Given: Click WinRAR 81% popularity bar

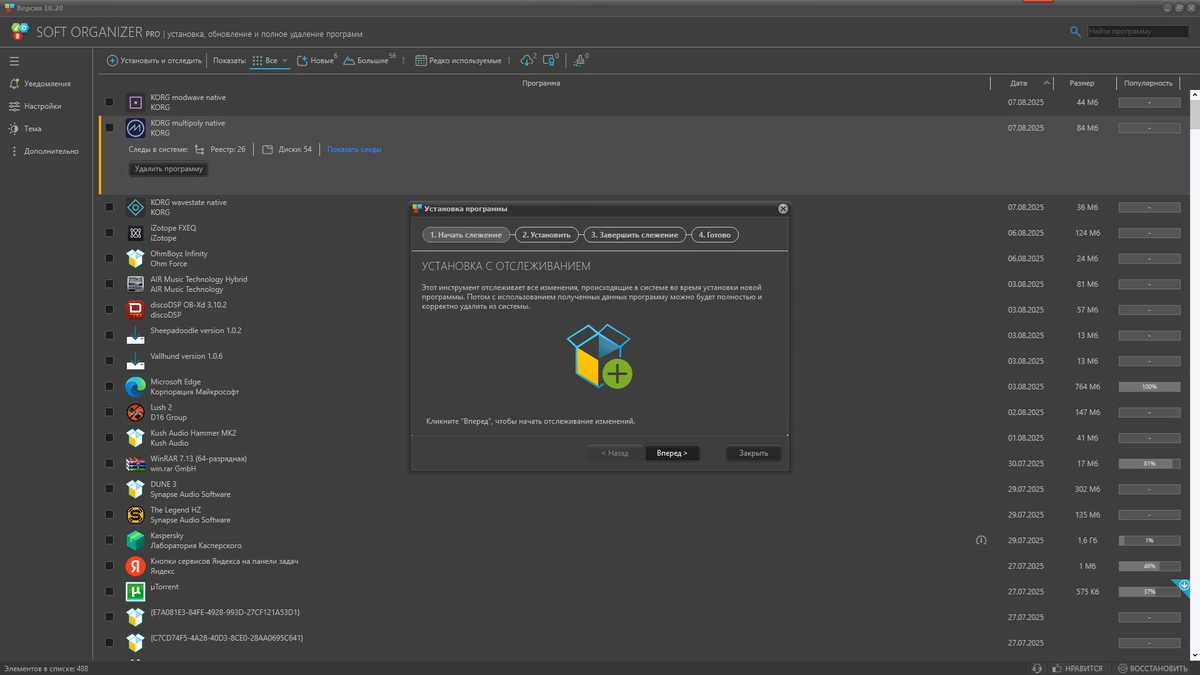Looking at the screenshot, I should coord(1149,463).
